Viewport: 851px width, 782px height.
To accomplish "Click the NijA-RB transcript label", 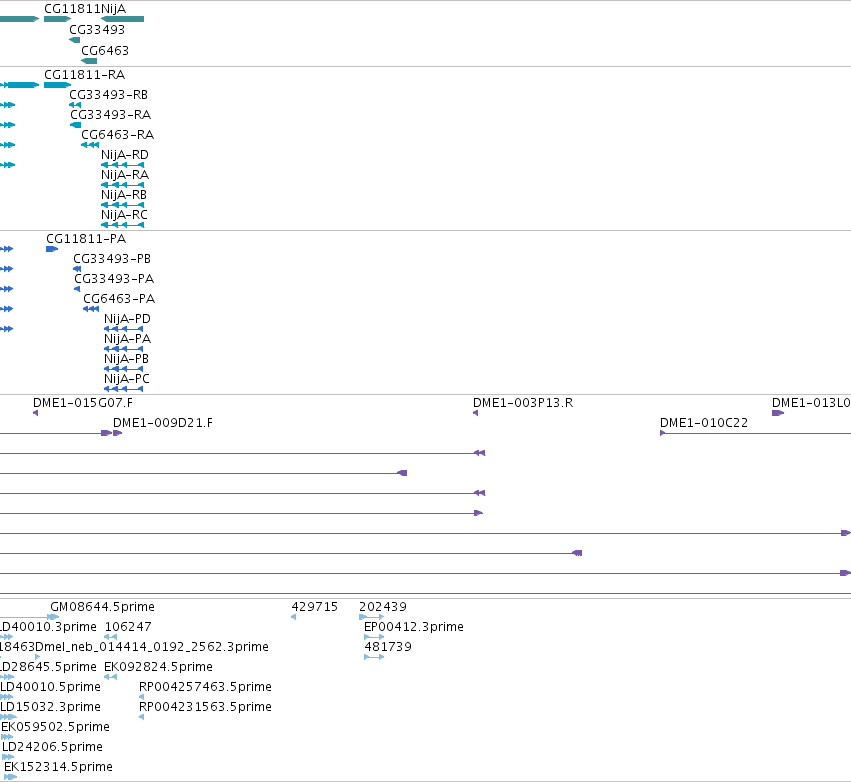I will point(124,195).
